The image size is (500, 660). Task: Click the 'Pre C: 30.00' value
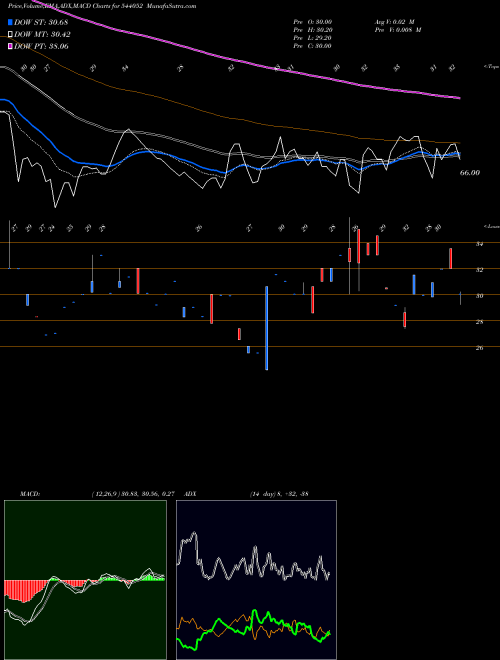(312, 46)
